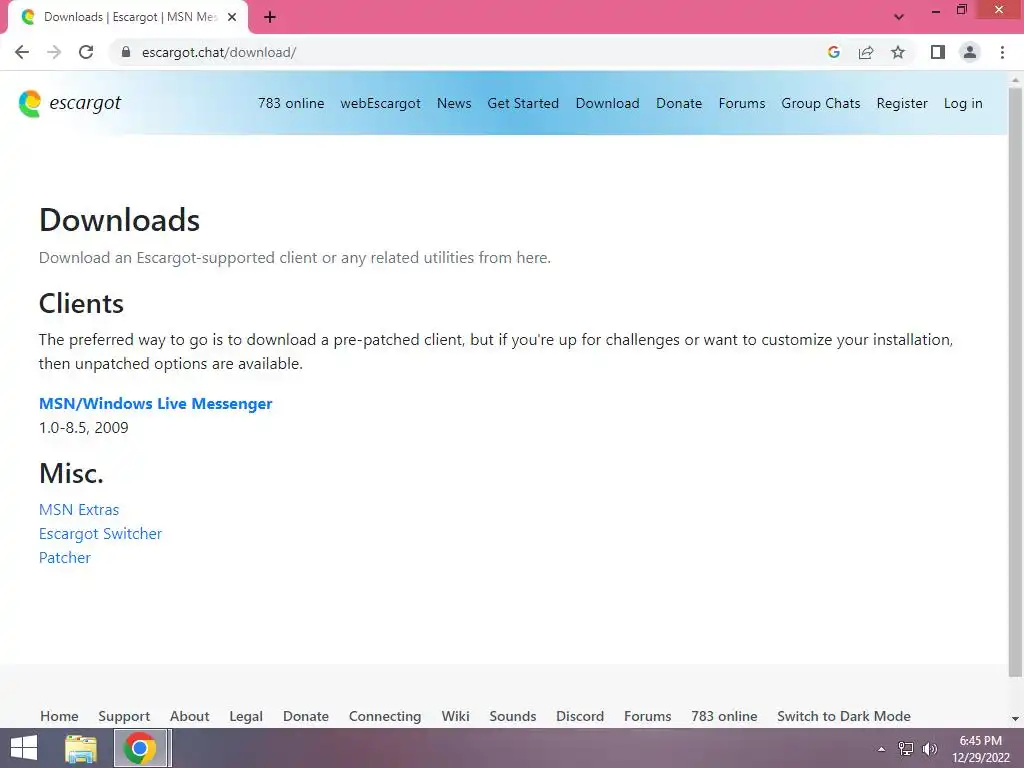
Task: Click Log in in the navigation bar
Action: (x=963, y=103)
